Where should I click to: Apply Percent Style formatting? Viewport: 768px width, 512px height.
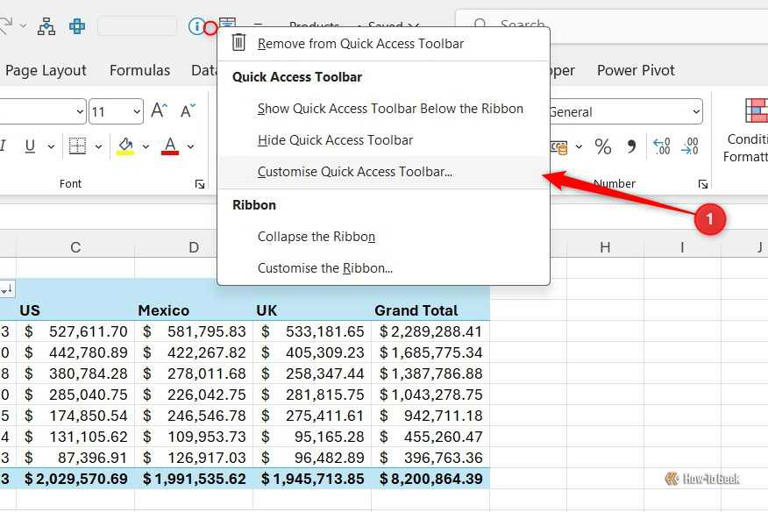coord(603,146)
